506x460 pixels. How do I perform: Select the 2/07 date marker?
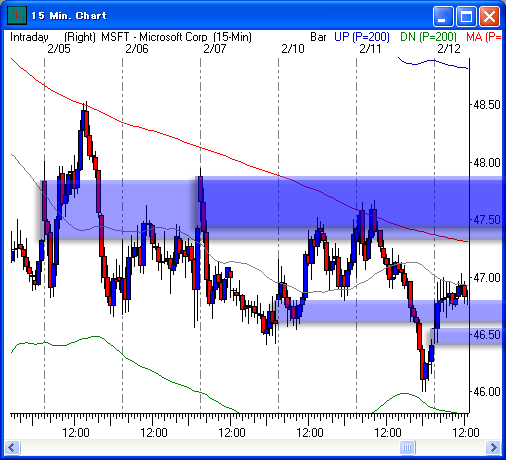[x=215, y=49]
